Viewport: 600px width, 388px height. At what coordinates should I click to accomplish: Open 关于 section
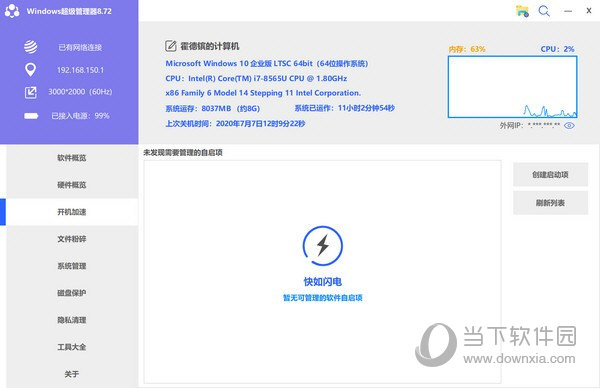[x=72, y=374]
